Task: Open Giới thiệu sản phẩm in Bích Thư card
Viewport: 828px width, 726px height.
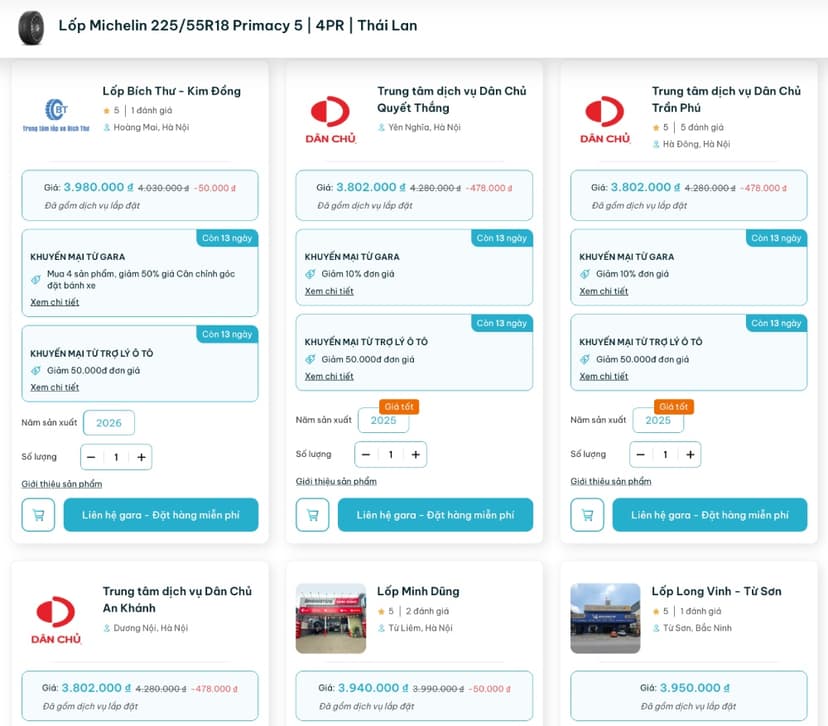Action: [62, 484]
